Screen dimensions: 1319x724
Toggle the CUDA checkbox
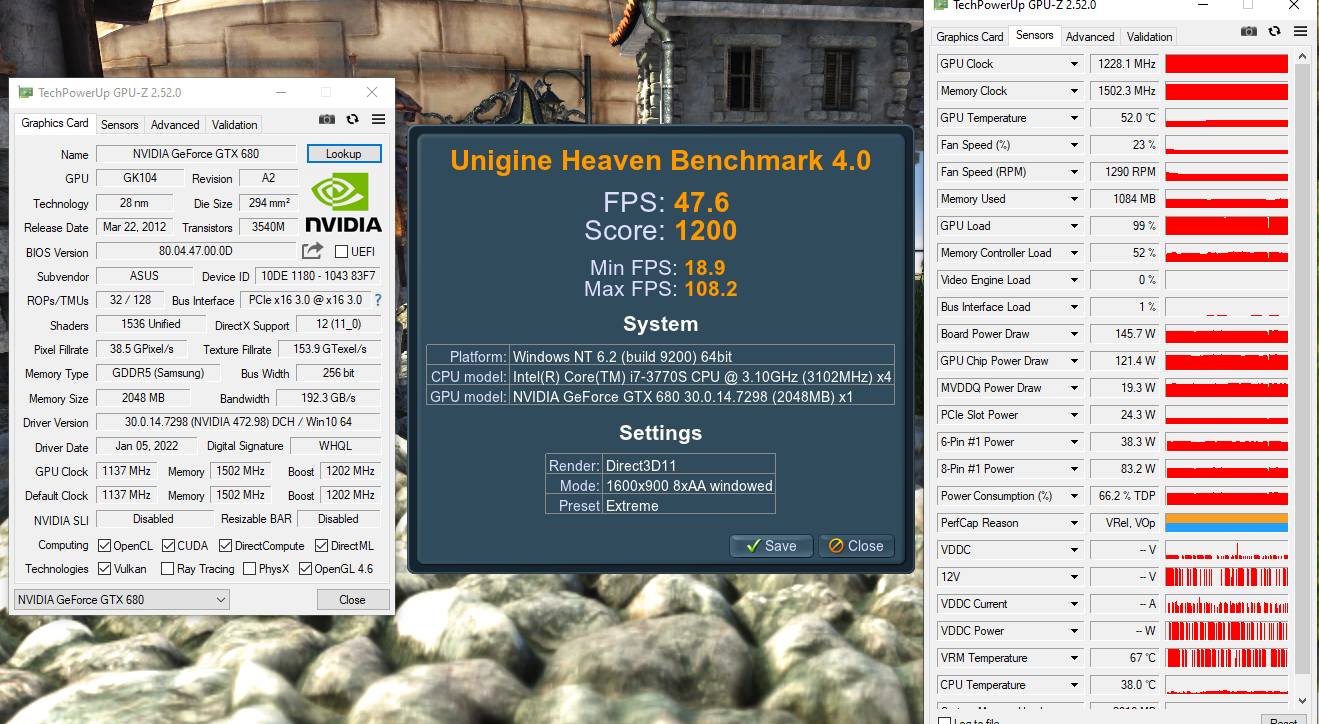click(x=168, y=546)
